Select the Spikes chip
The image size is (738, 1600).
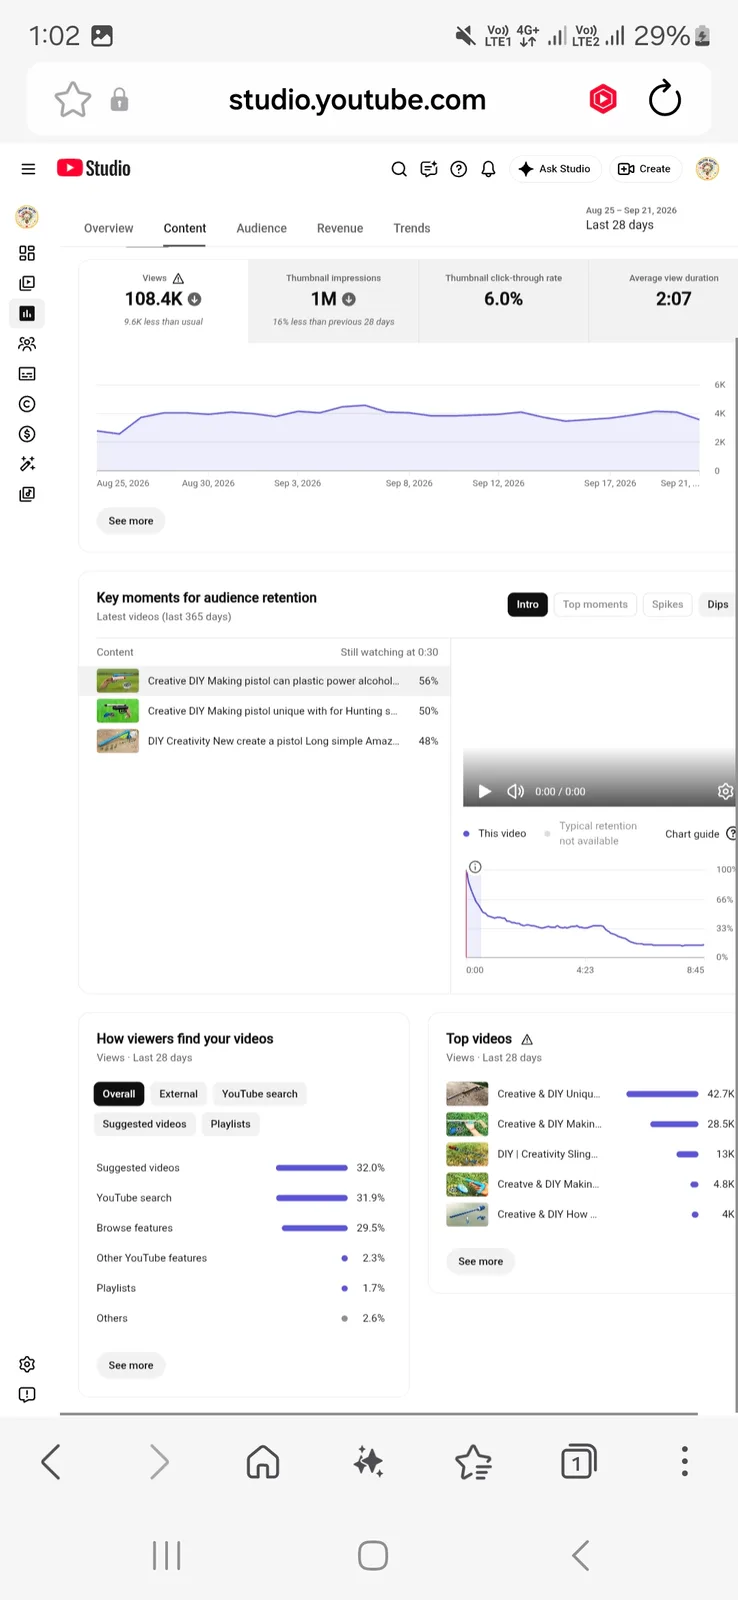tap(667, 604)
